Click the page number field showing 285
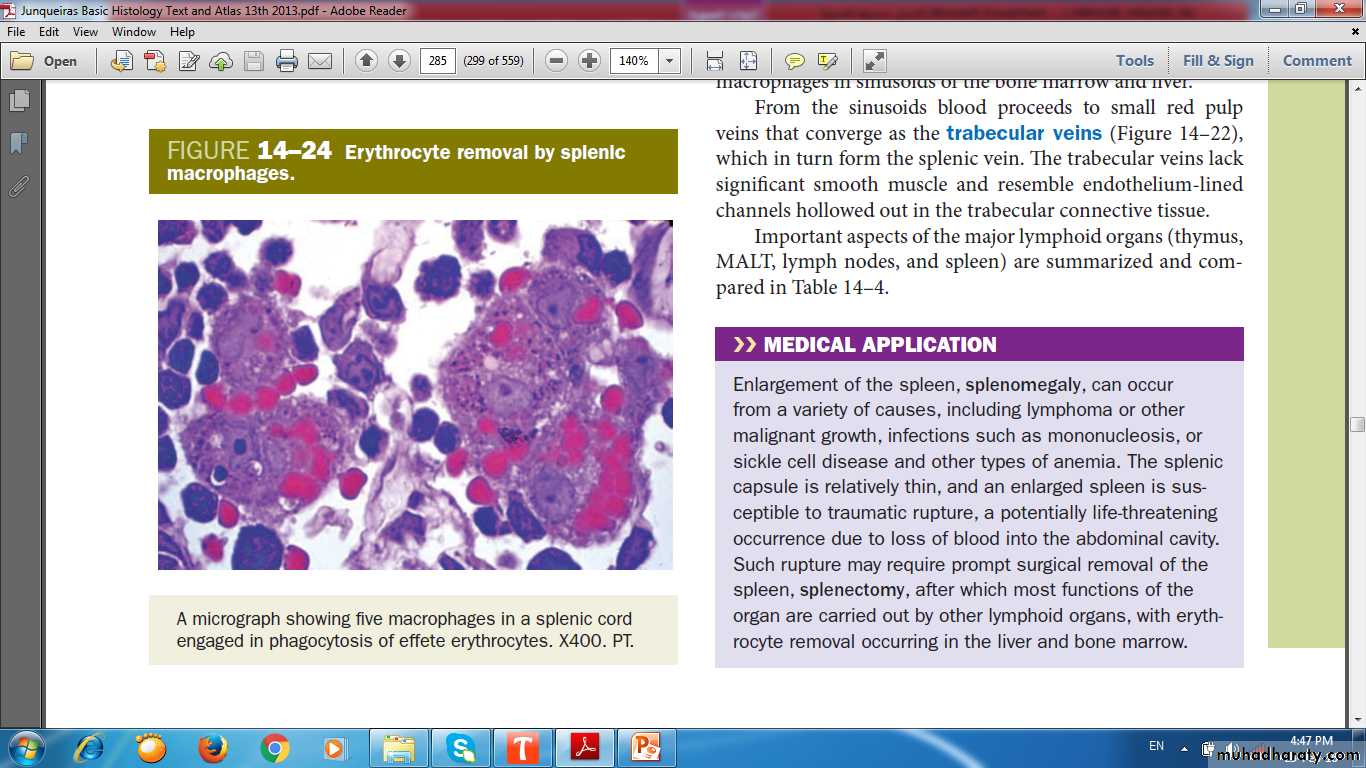 [437, 61]
